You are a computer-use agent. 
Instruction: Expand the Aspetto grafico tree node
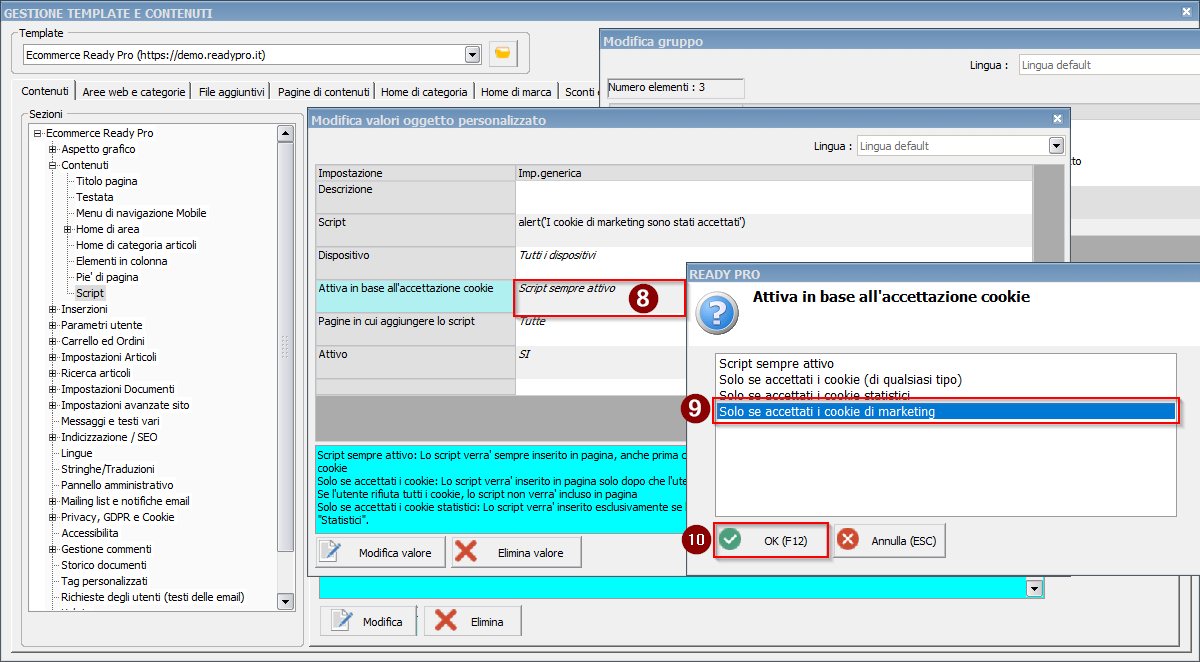pos(52,149)
